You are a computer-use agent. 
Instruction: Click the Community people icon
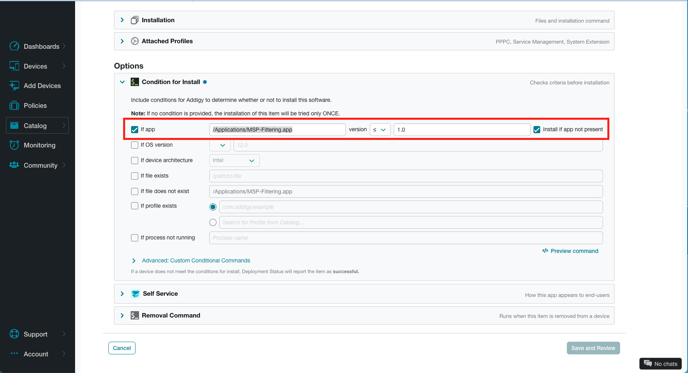pyautogui.click(x=14, y=165)
